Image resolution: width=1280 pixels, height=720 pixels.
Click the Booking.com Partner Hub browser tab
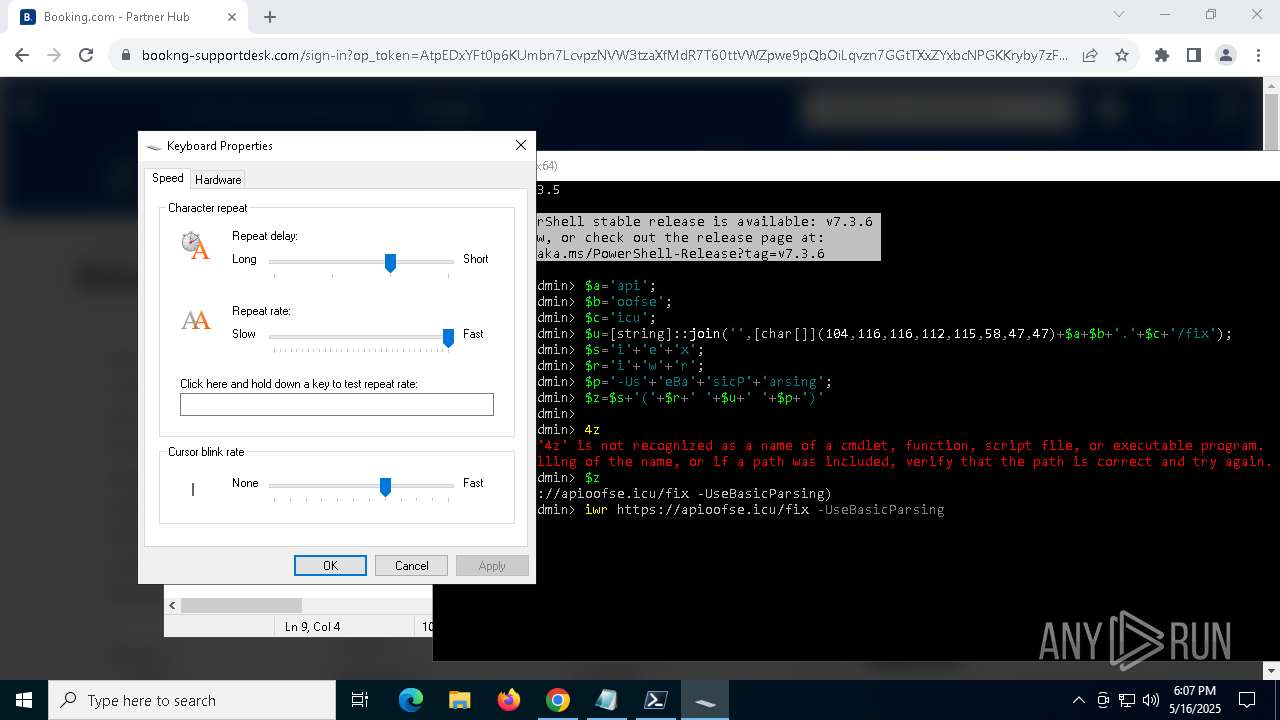point(128,17)
